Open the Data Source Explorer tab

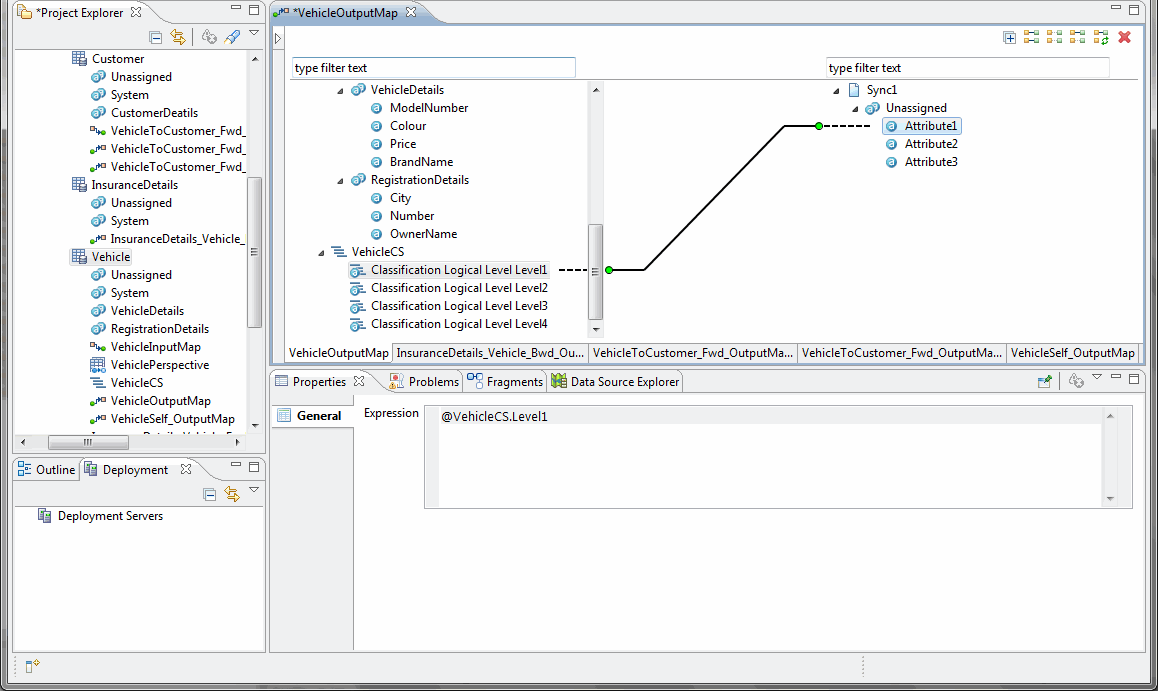point(615,381)
